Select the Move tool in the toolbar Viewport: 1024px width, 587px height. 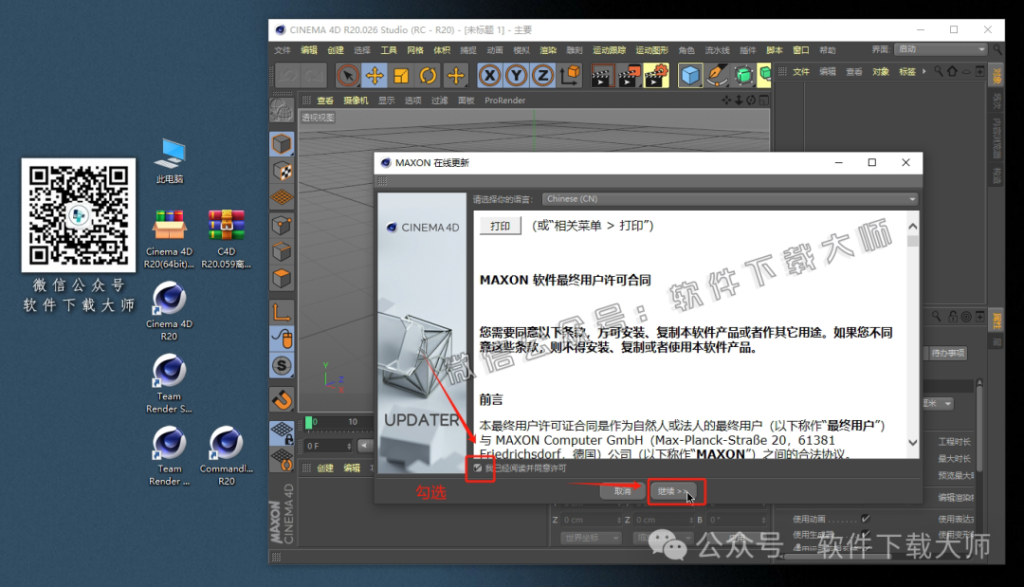click(375, 74)
